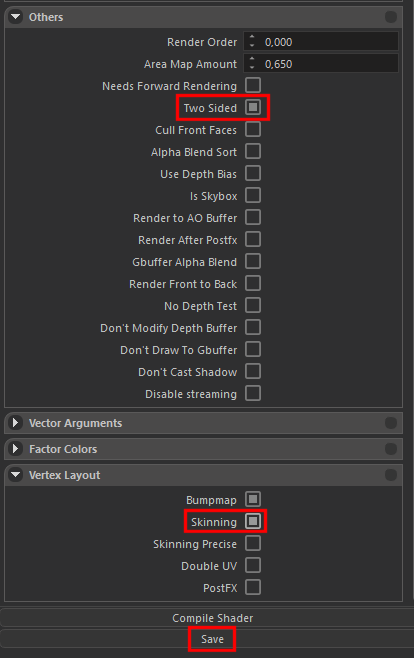Viewport: 414px width, 658px height.
Task: Click the round dot on Vector Arguments header
Action: click(391, 423)
